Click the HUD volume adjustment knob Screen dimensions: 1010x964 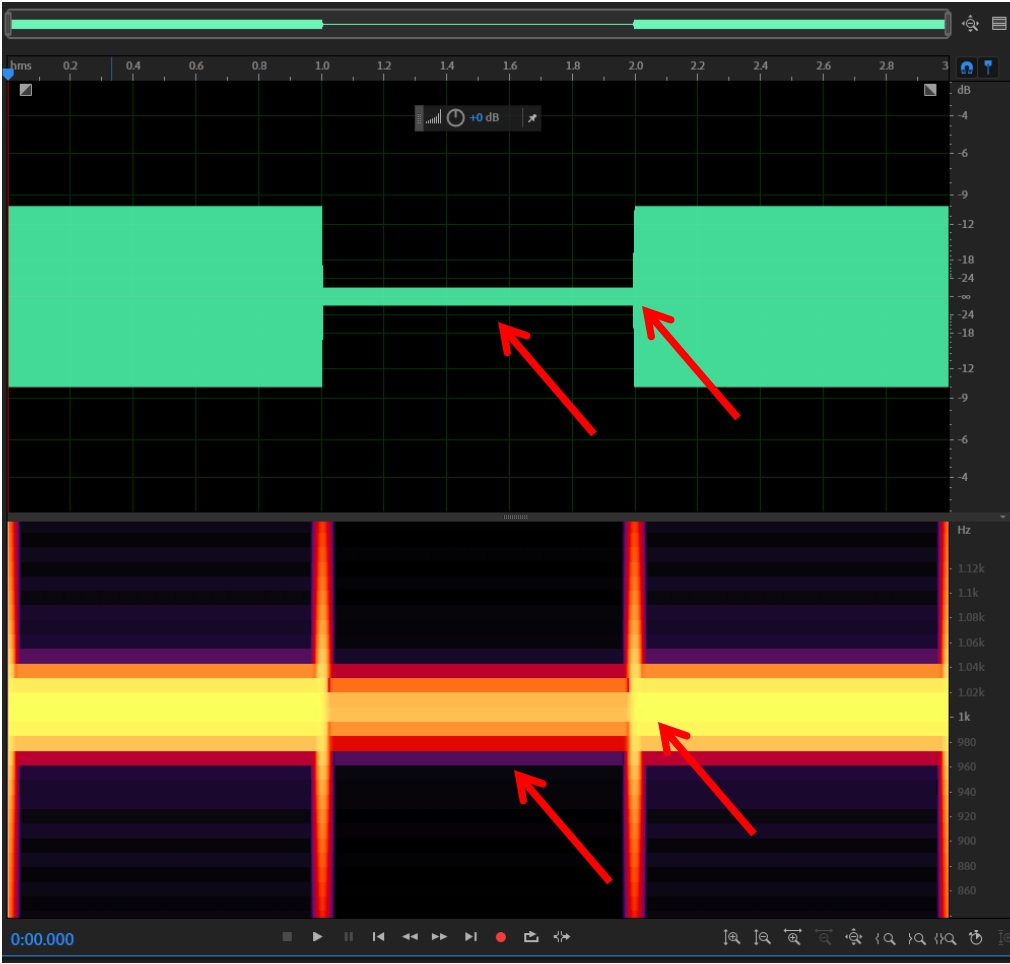455,118
